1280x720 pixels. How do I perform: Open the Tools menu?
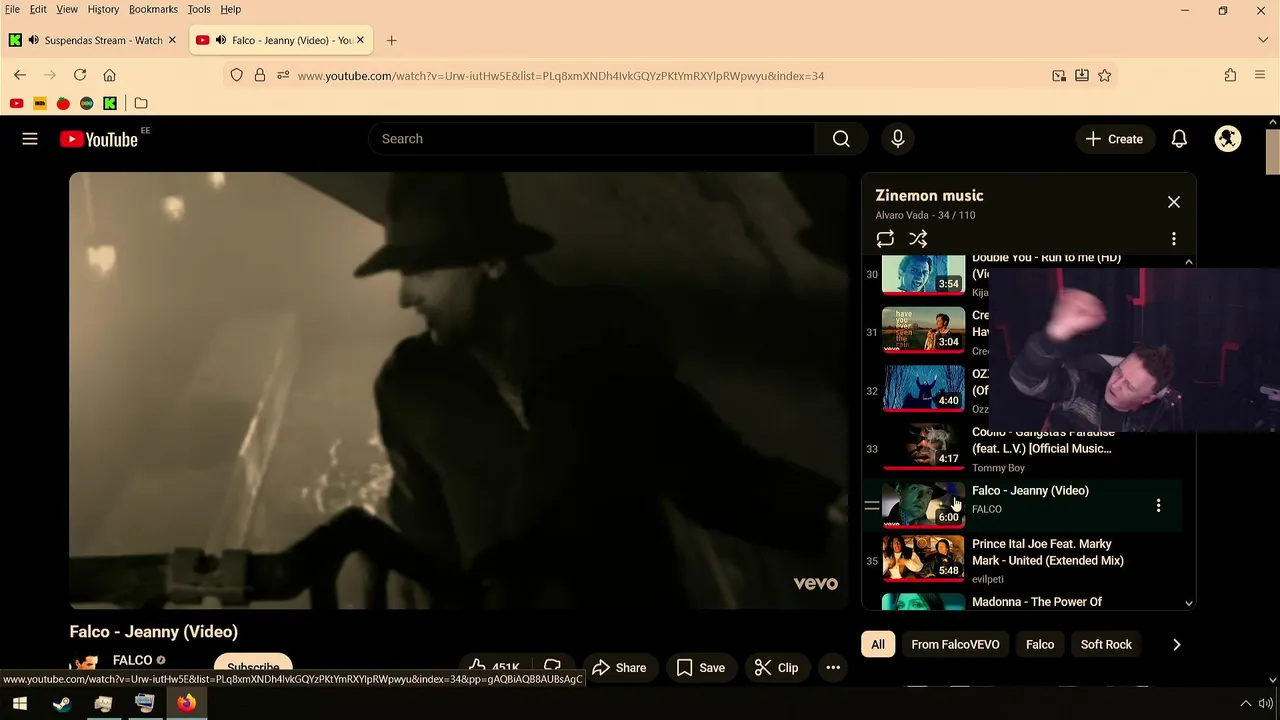199,9
